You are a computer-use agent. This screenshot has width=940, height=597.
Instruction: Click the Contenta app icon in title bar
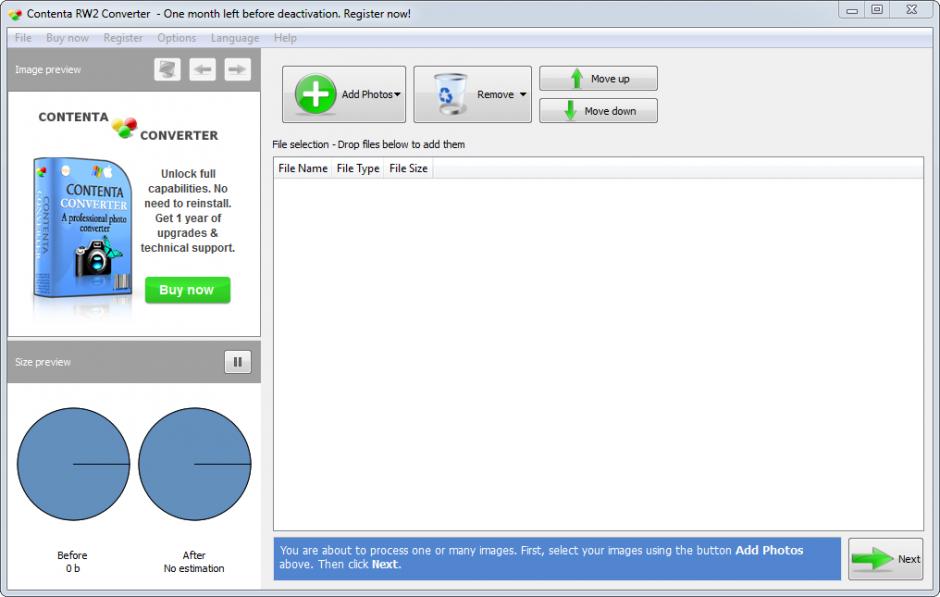[x=15, y=14]
